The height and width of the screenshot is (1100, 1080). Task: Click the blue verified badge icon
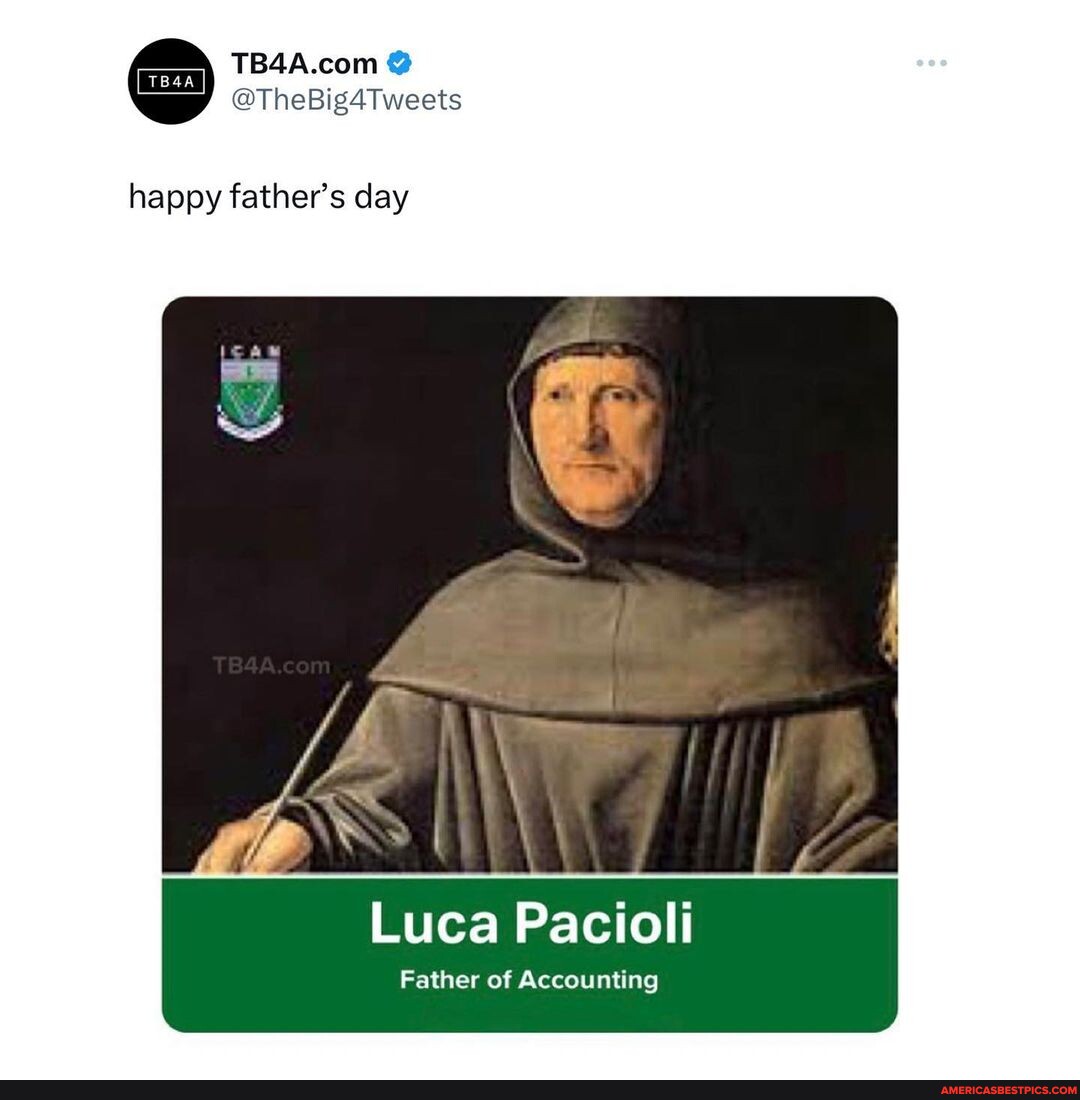tap(399, 61)
